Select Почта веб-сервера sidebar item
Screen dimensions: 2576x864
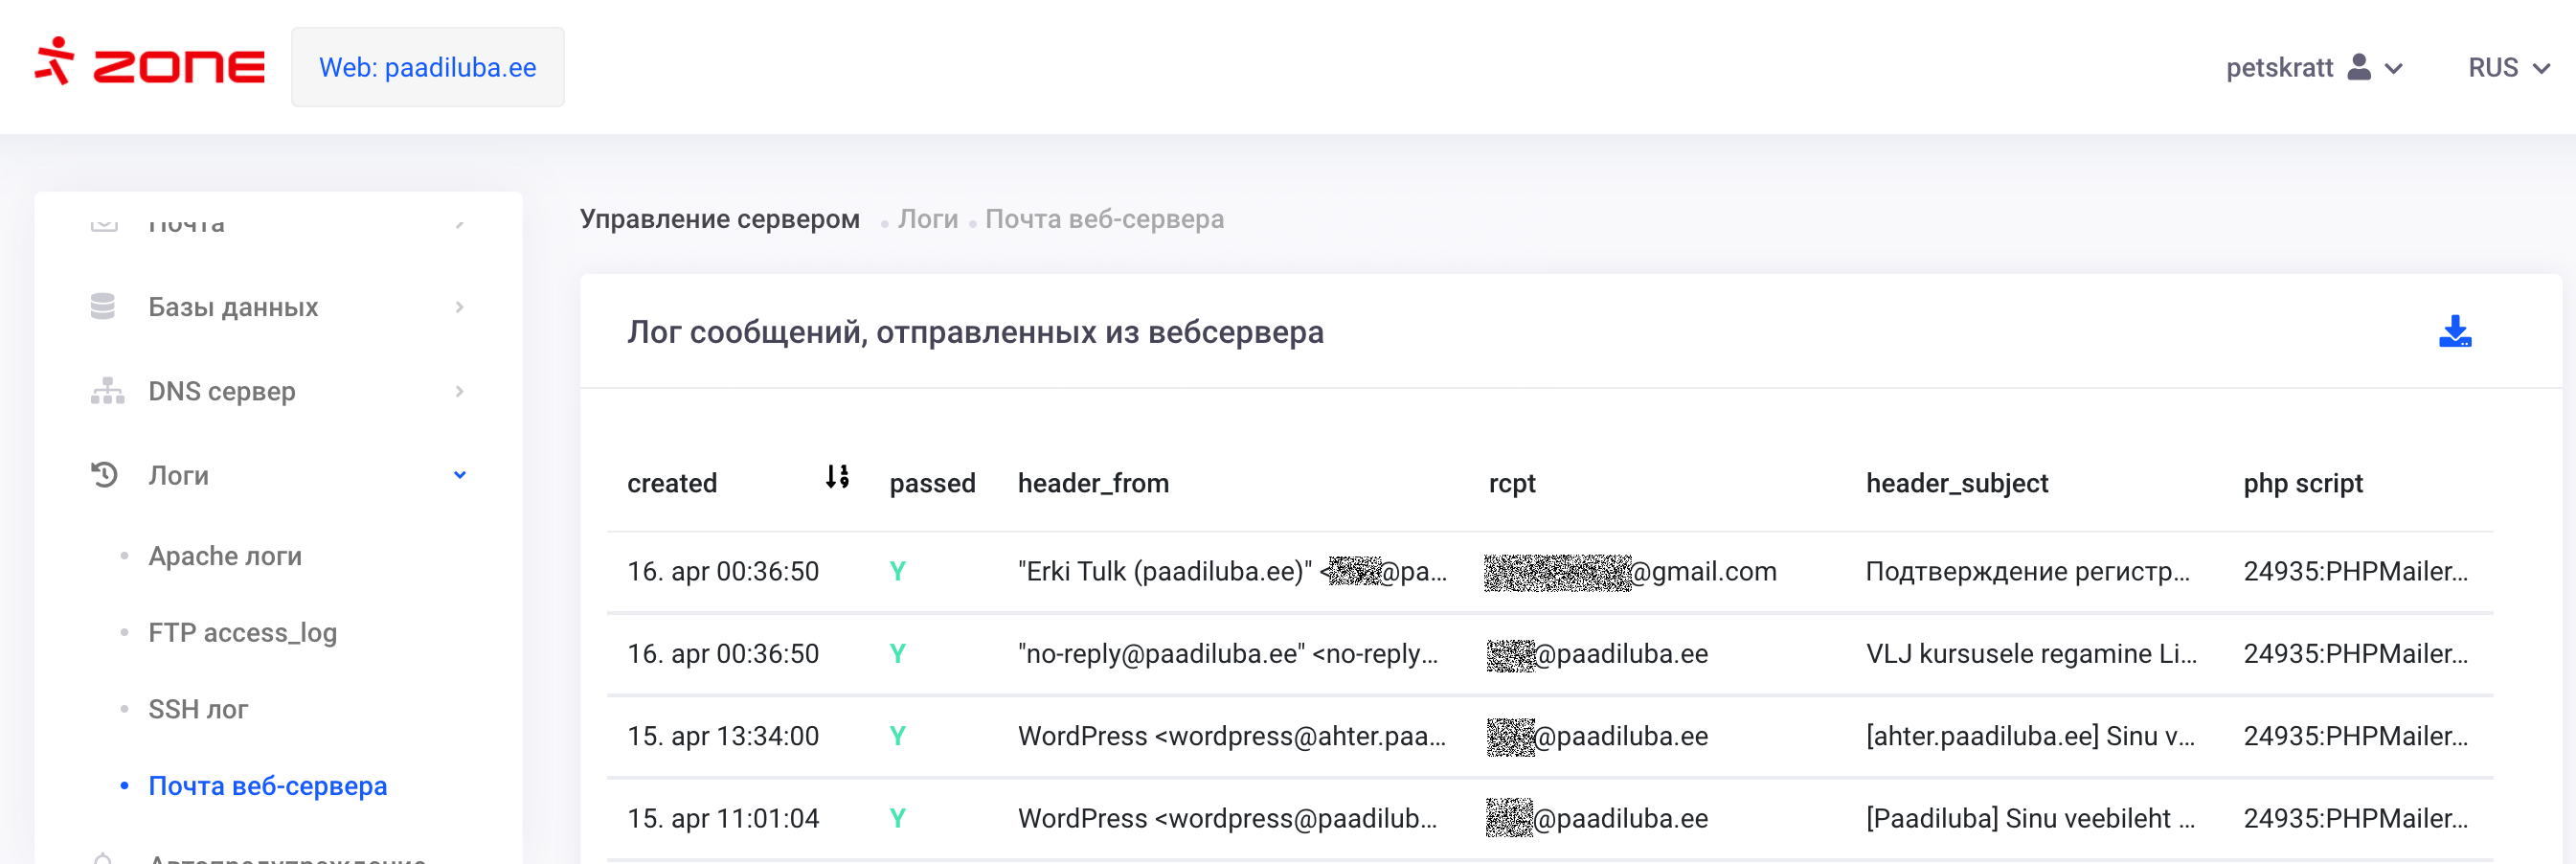point(267,786)
